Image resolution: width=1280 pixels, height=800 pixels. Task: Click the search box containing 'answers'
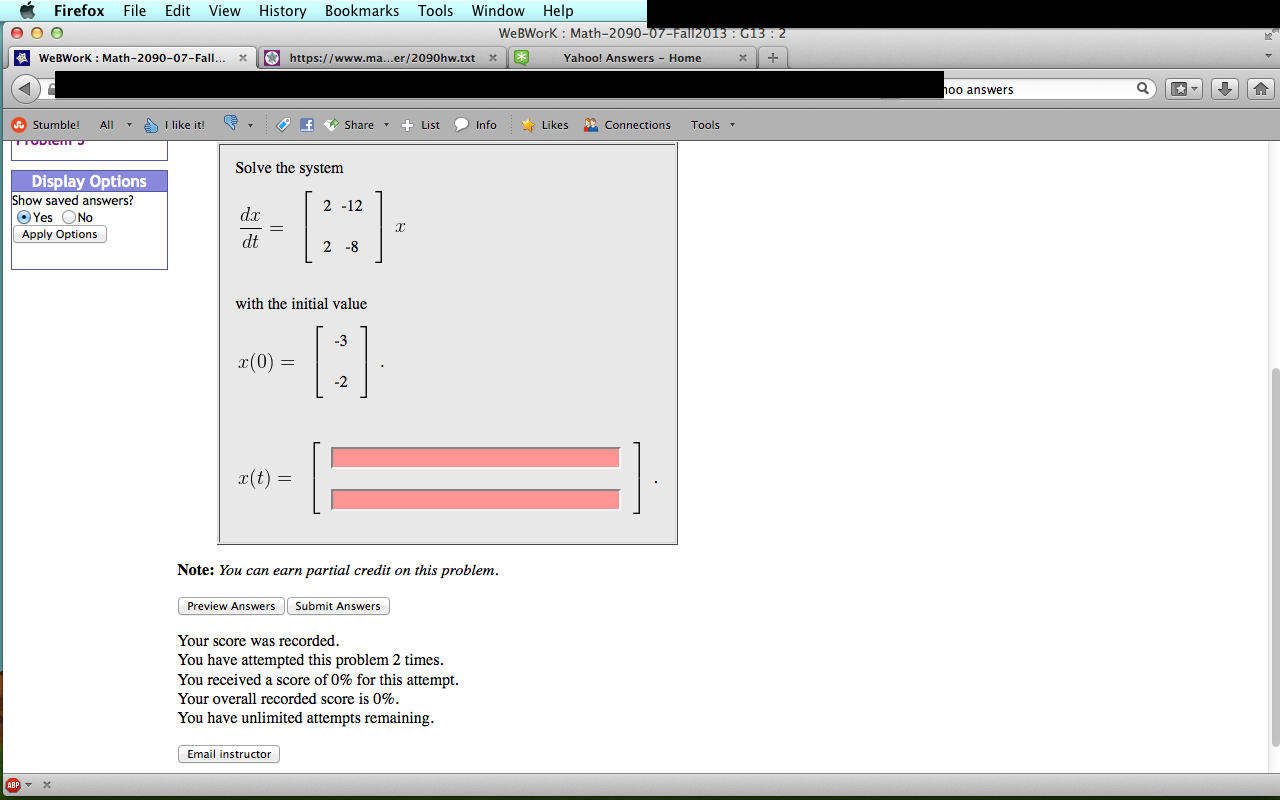coord(1038,89)
